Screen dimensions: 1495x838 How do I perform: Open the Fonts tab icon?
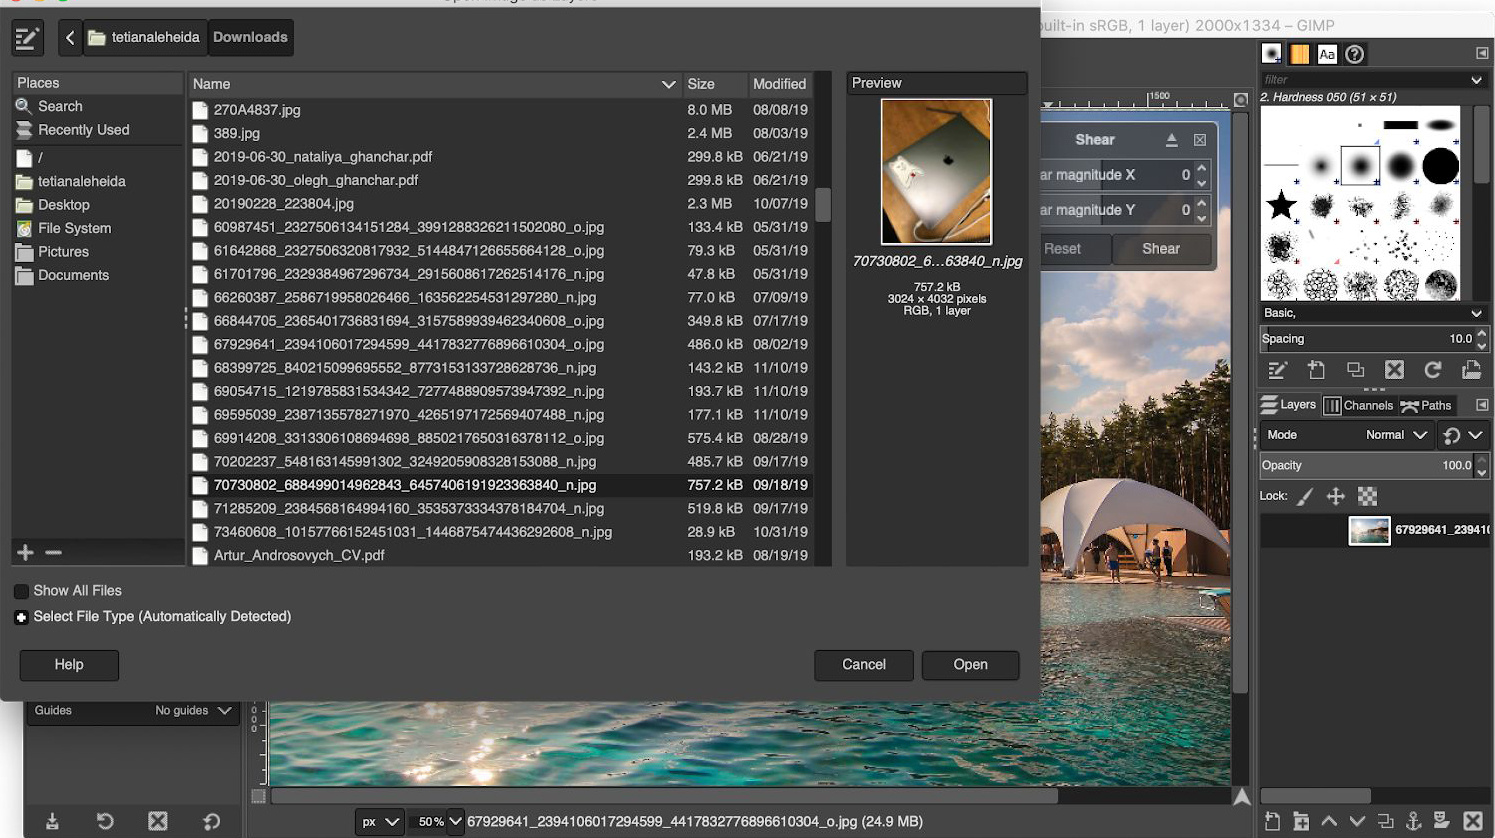1327,54
